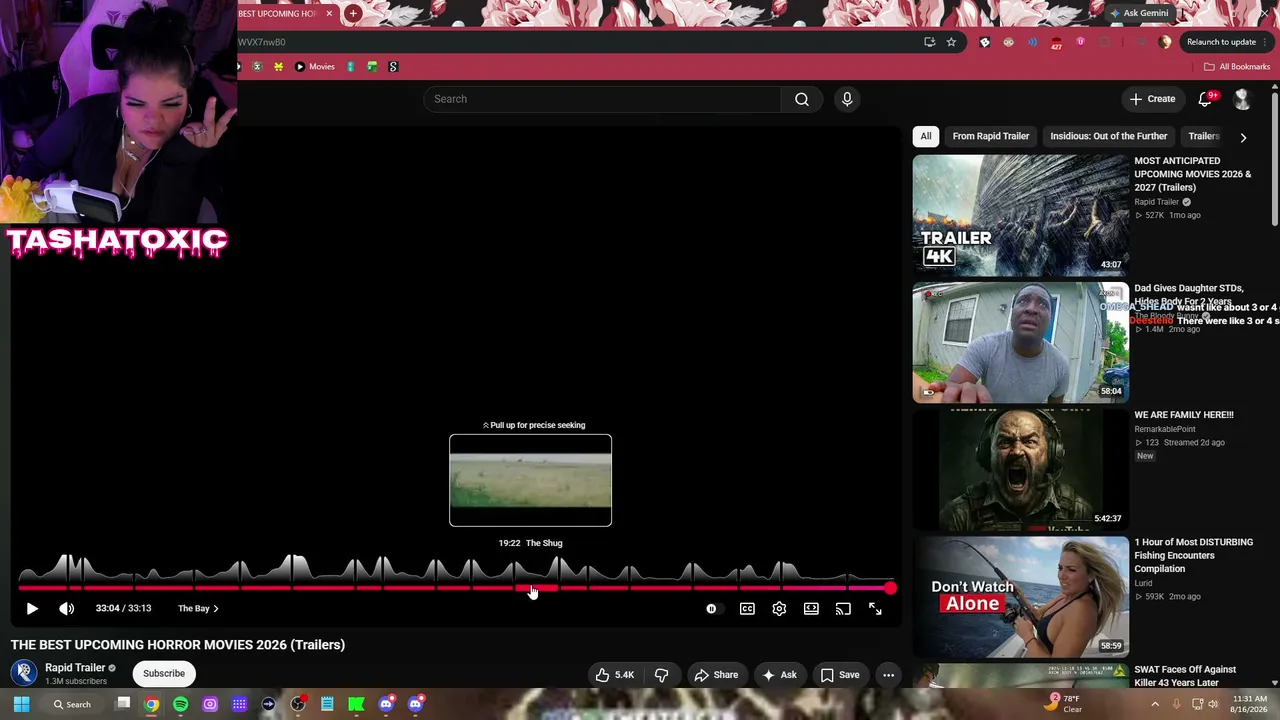This screenshot has width=1280, height=720.
Task: Click the extension icon with 427 badge
Action: click(1056, 43)
